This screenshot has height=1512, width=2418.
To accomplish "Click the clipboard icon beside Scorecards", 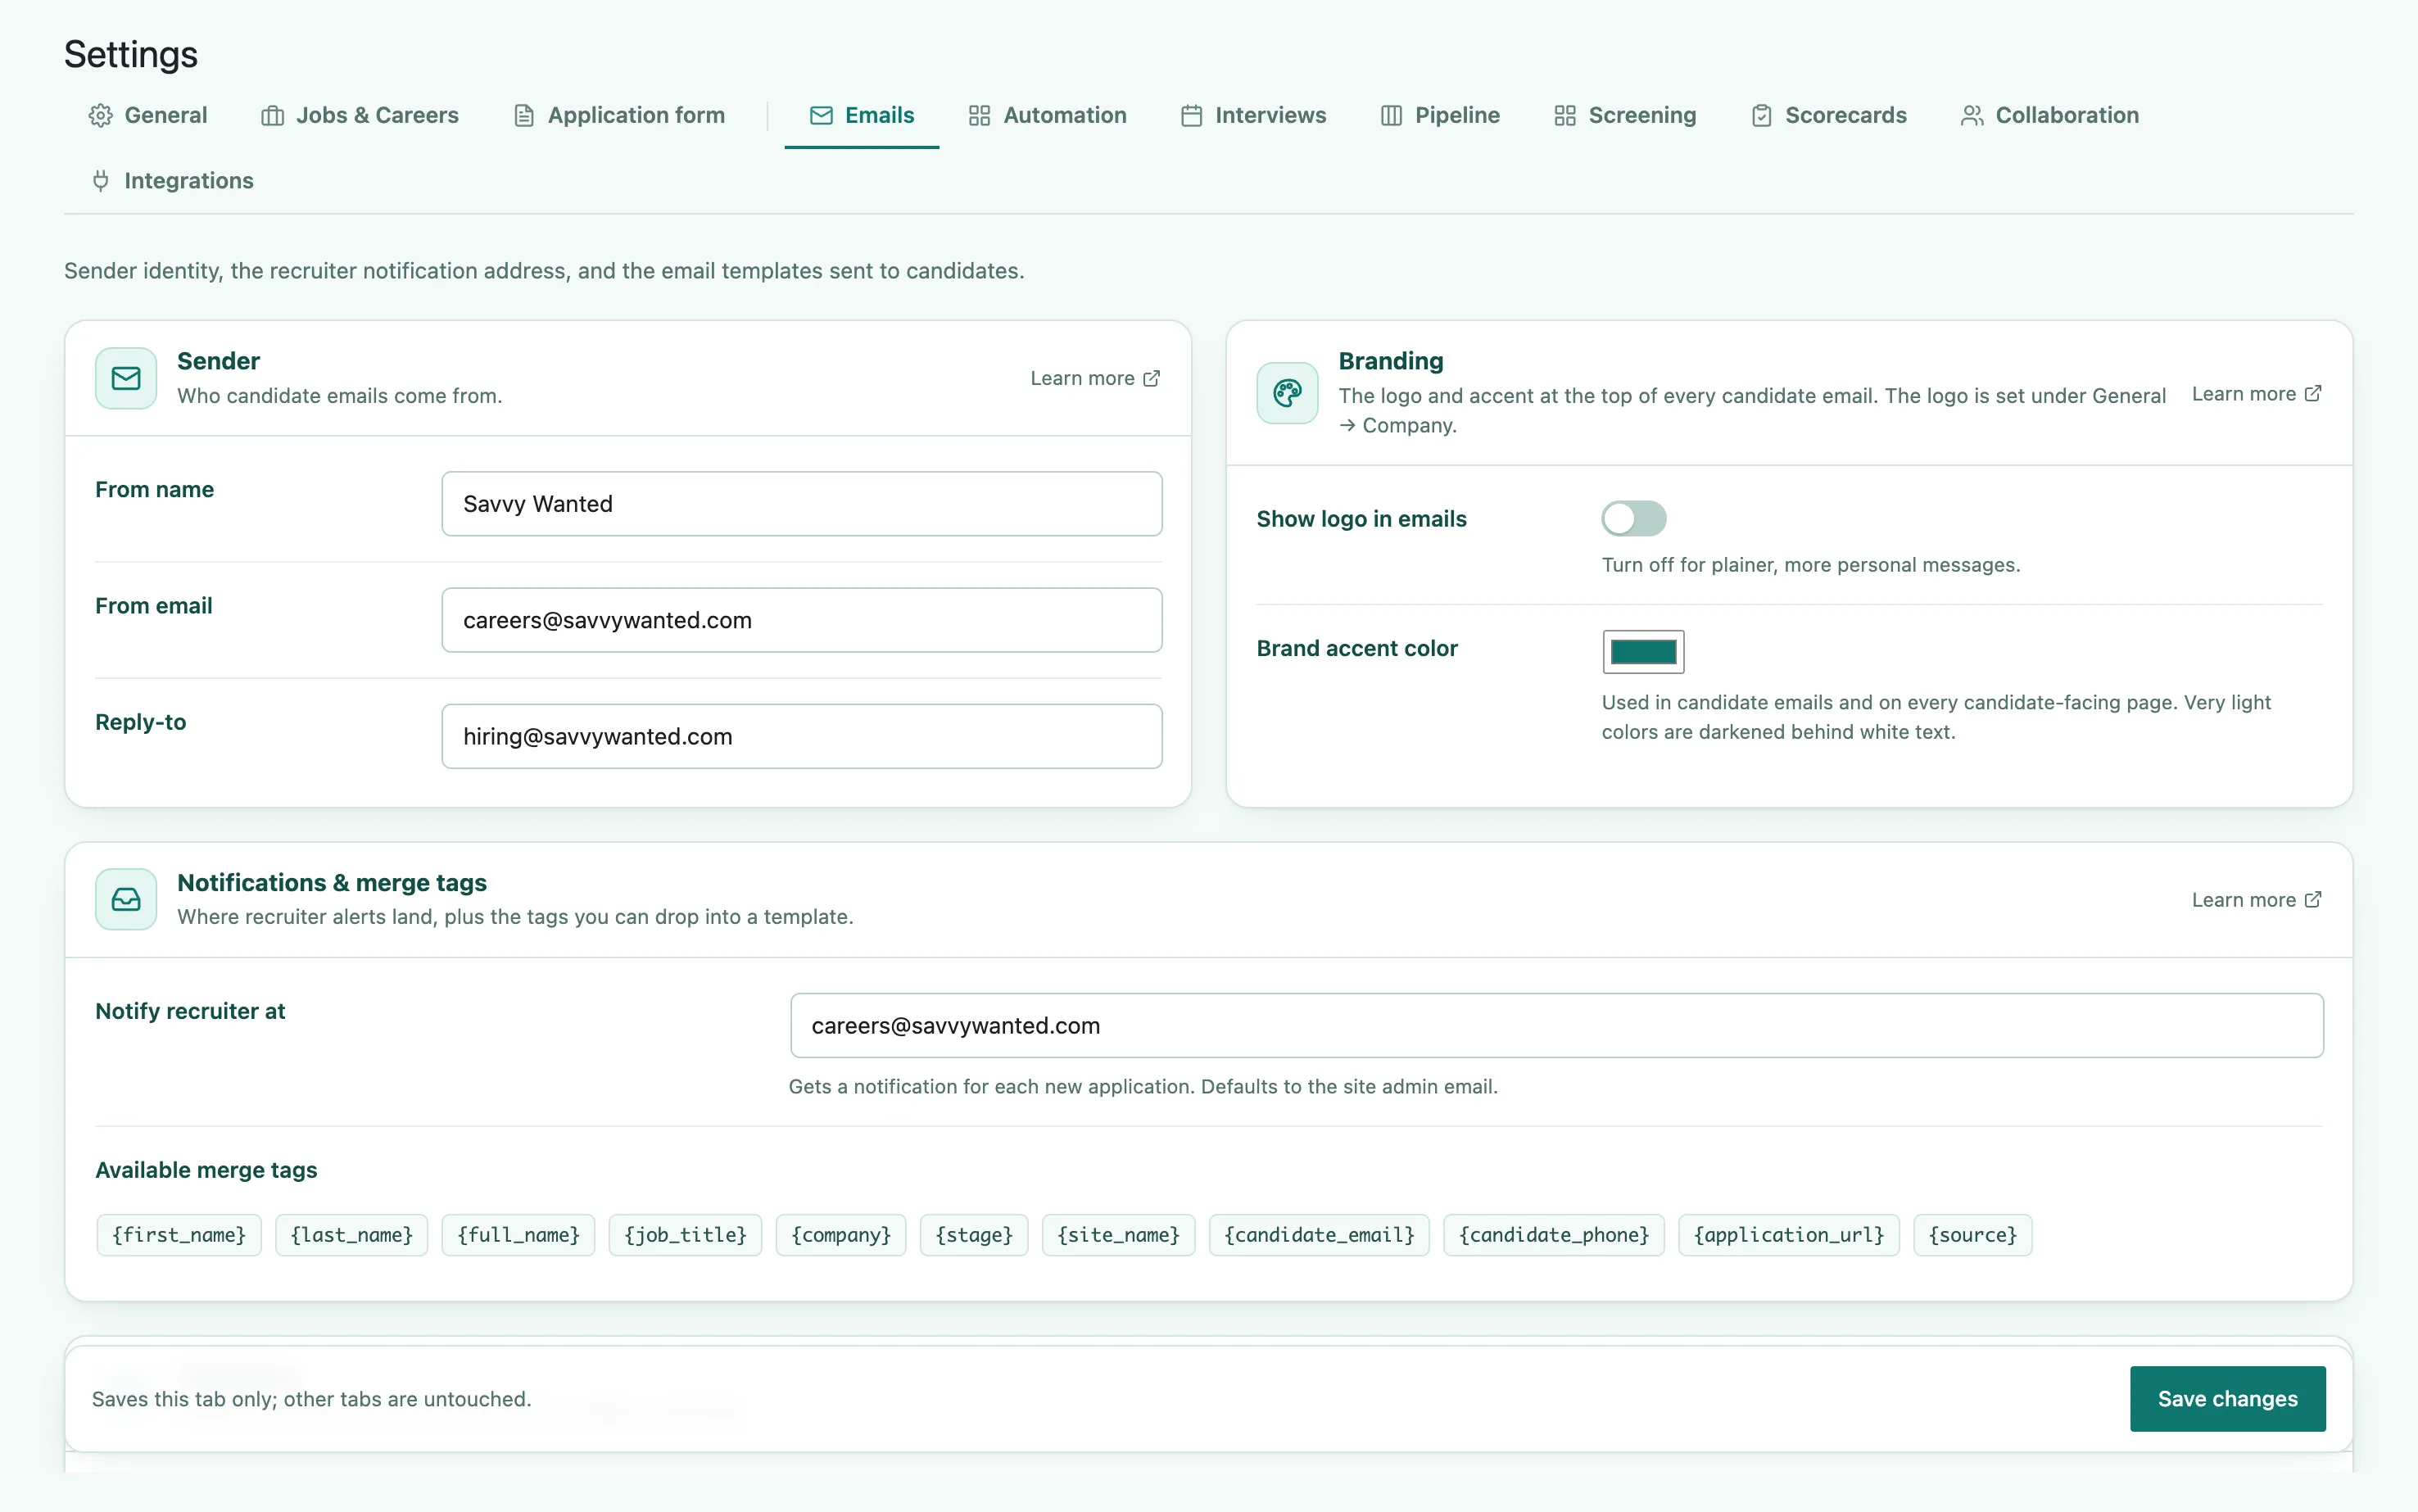I will (1762, 116).
